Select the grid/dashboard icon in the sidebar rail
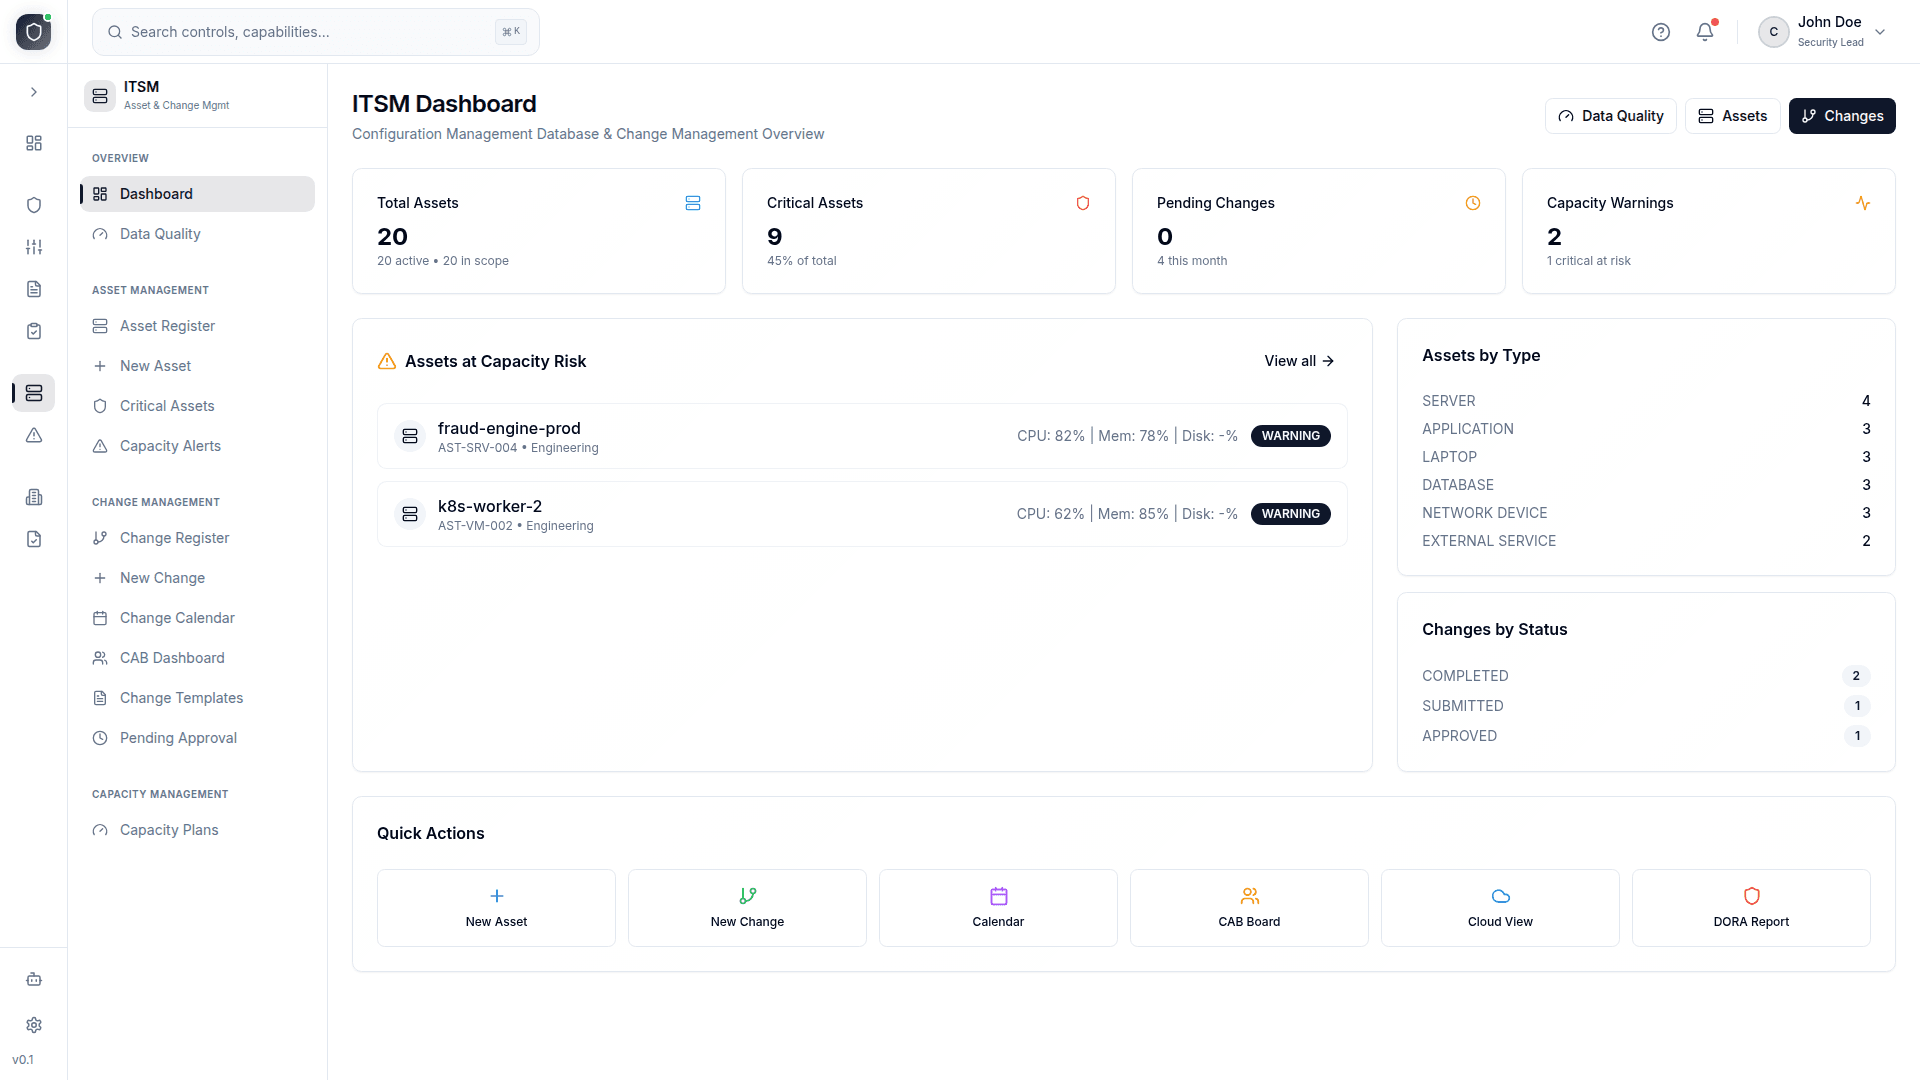Viewport: 1920px width, 1080px height. tap(33, 143)
